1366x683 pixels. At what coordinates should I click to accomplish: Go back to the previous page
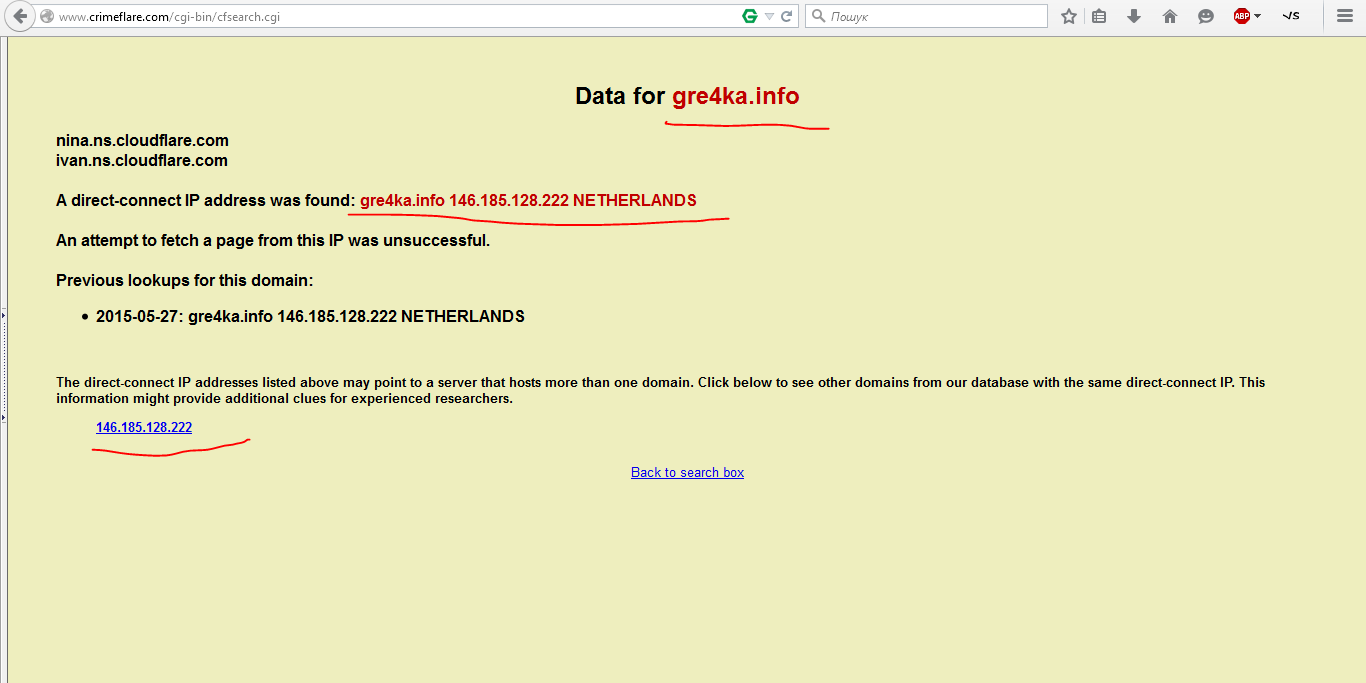tap(20, 16)
